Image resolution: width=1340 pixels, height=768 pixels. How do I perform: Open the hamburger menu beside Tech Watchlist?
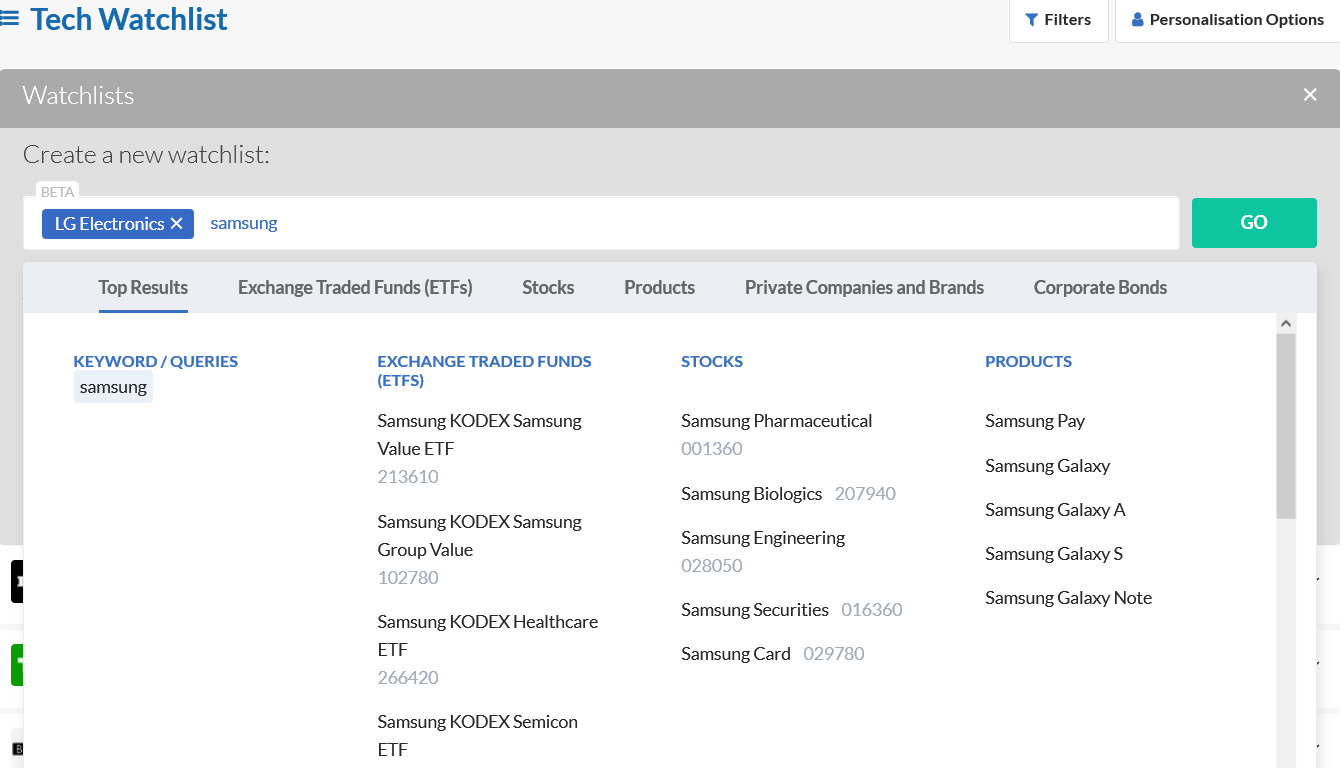(x=9, y=19)
